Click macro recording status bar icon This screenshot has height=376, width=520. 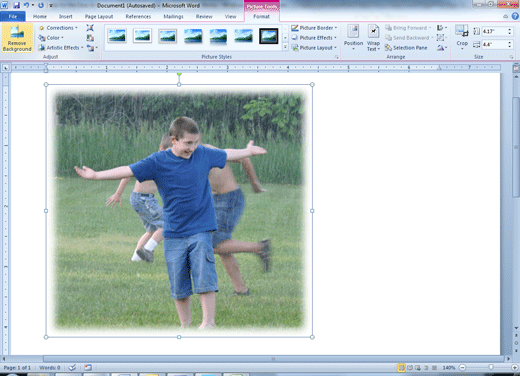[88, 367]
